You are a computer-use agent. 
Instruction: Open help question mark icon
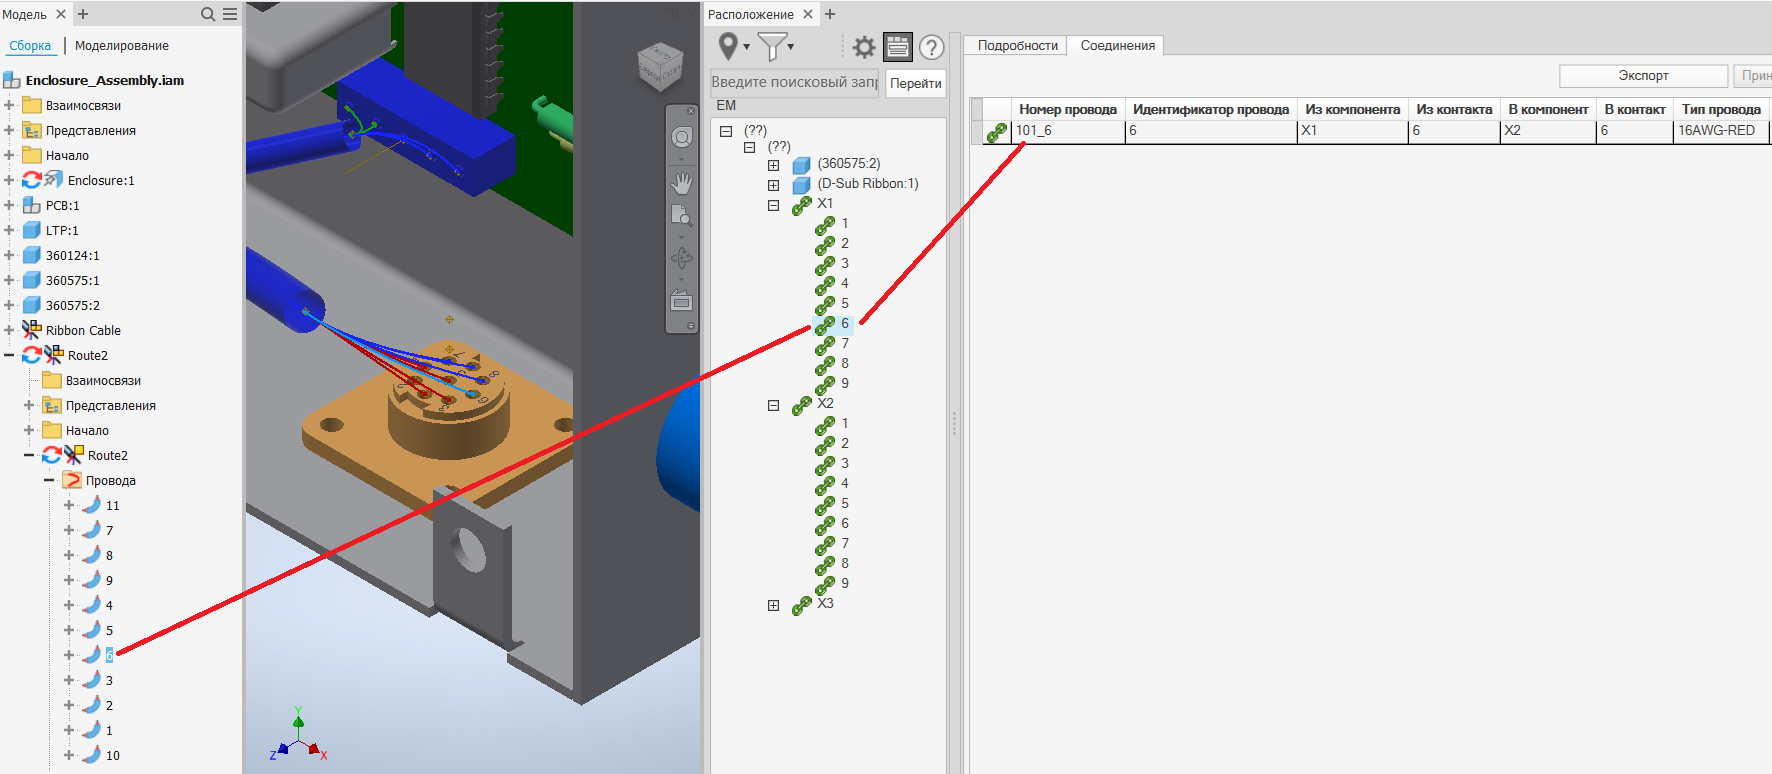click(931, 47)
